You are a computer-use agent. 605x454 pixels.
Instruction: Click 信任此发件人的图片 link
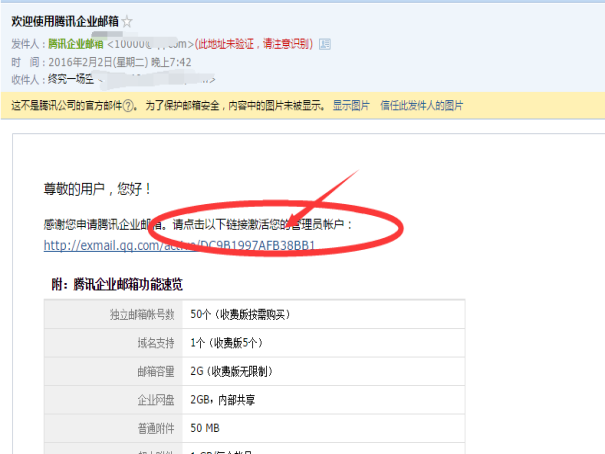pos(421,105)
